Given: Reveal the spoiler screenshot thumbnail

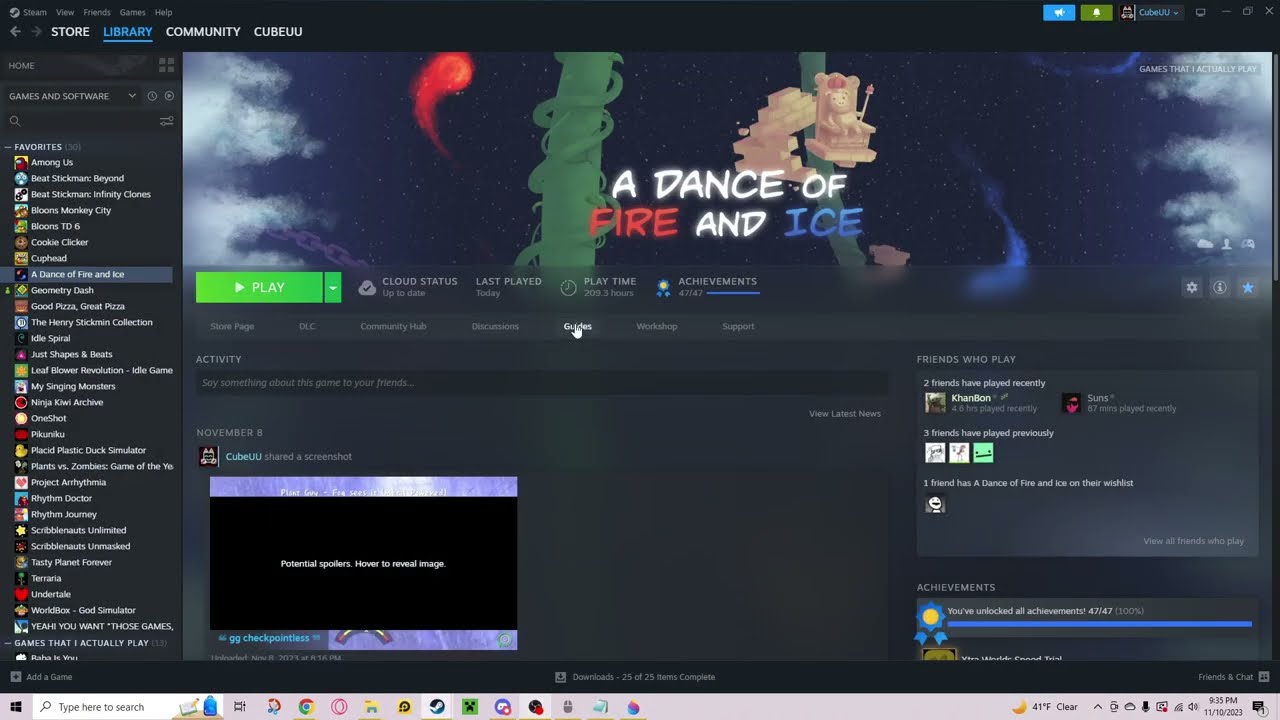Looking at the screenshot, I should (x=363, y=563).
